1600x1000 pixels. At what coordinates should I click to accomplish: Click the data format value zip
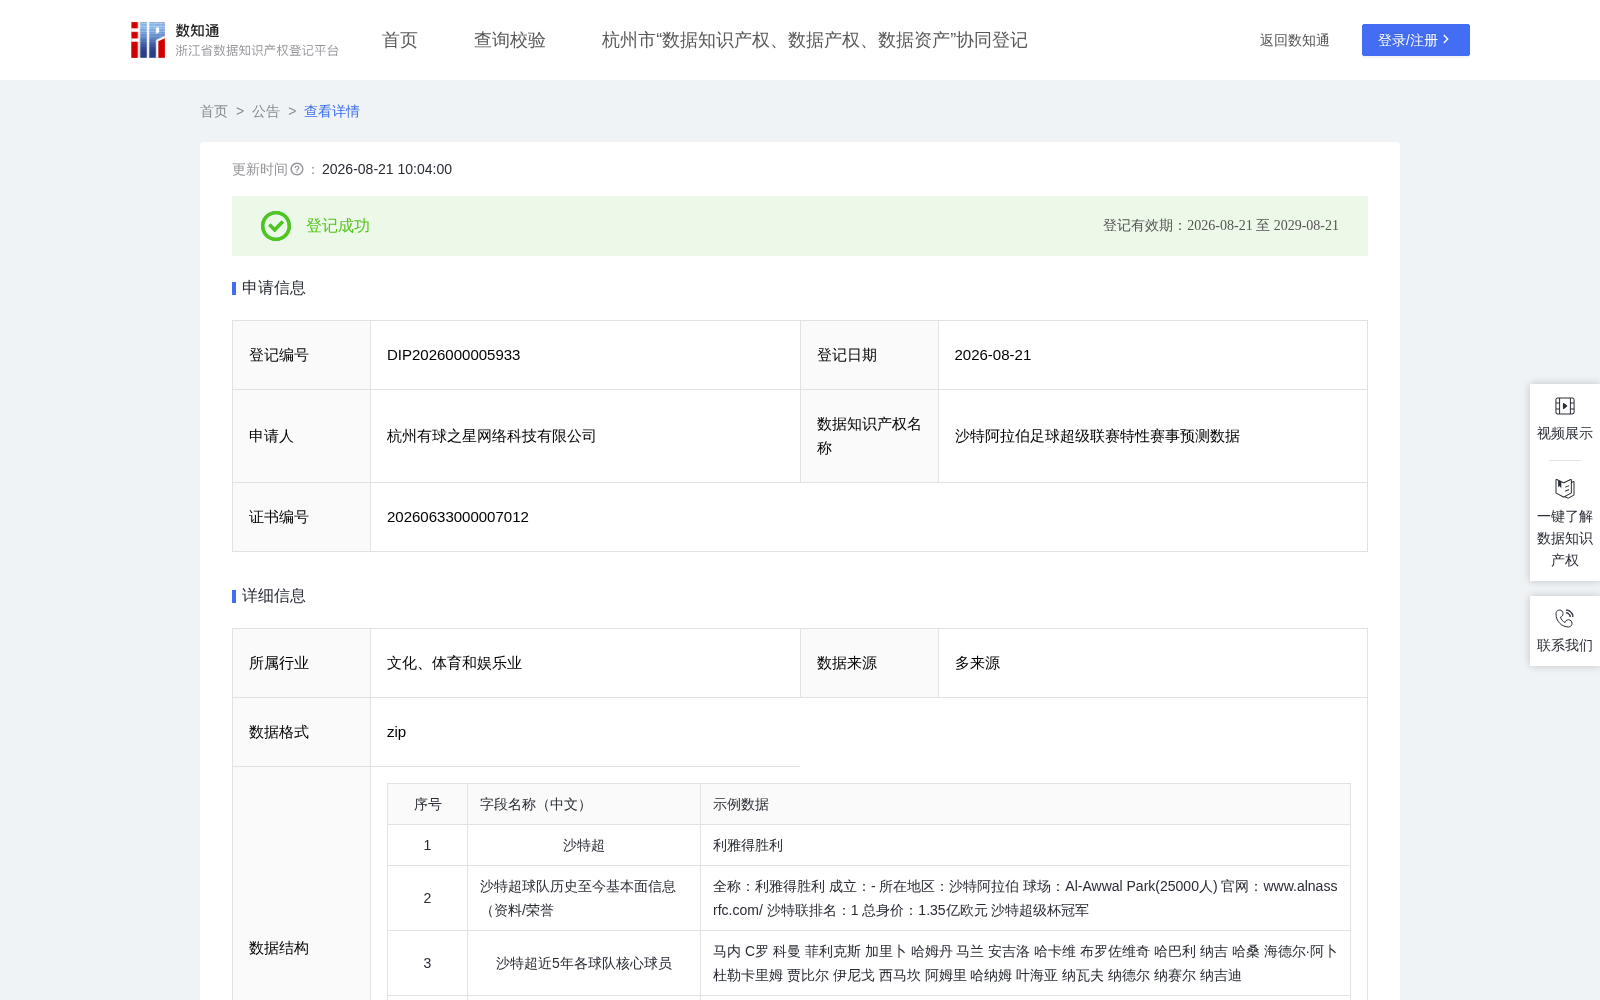[x=396, y=732]
